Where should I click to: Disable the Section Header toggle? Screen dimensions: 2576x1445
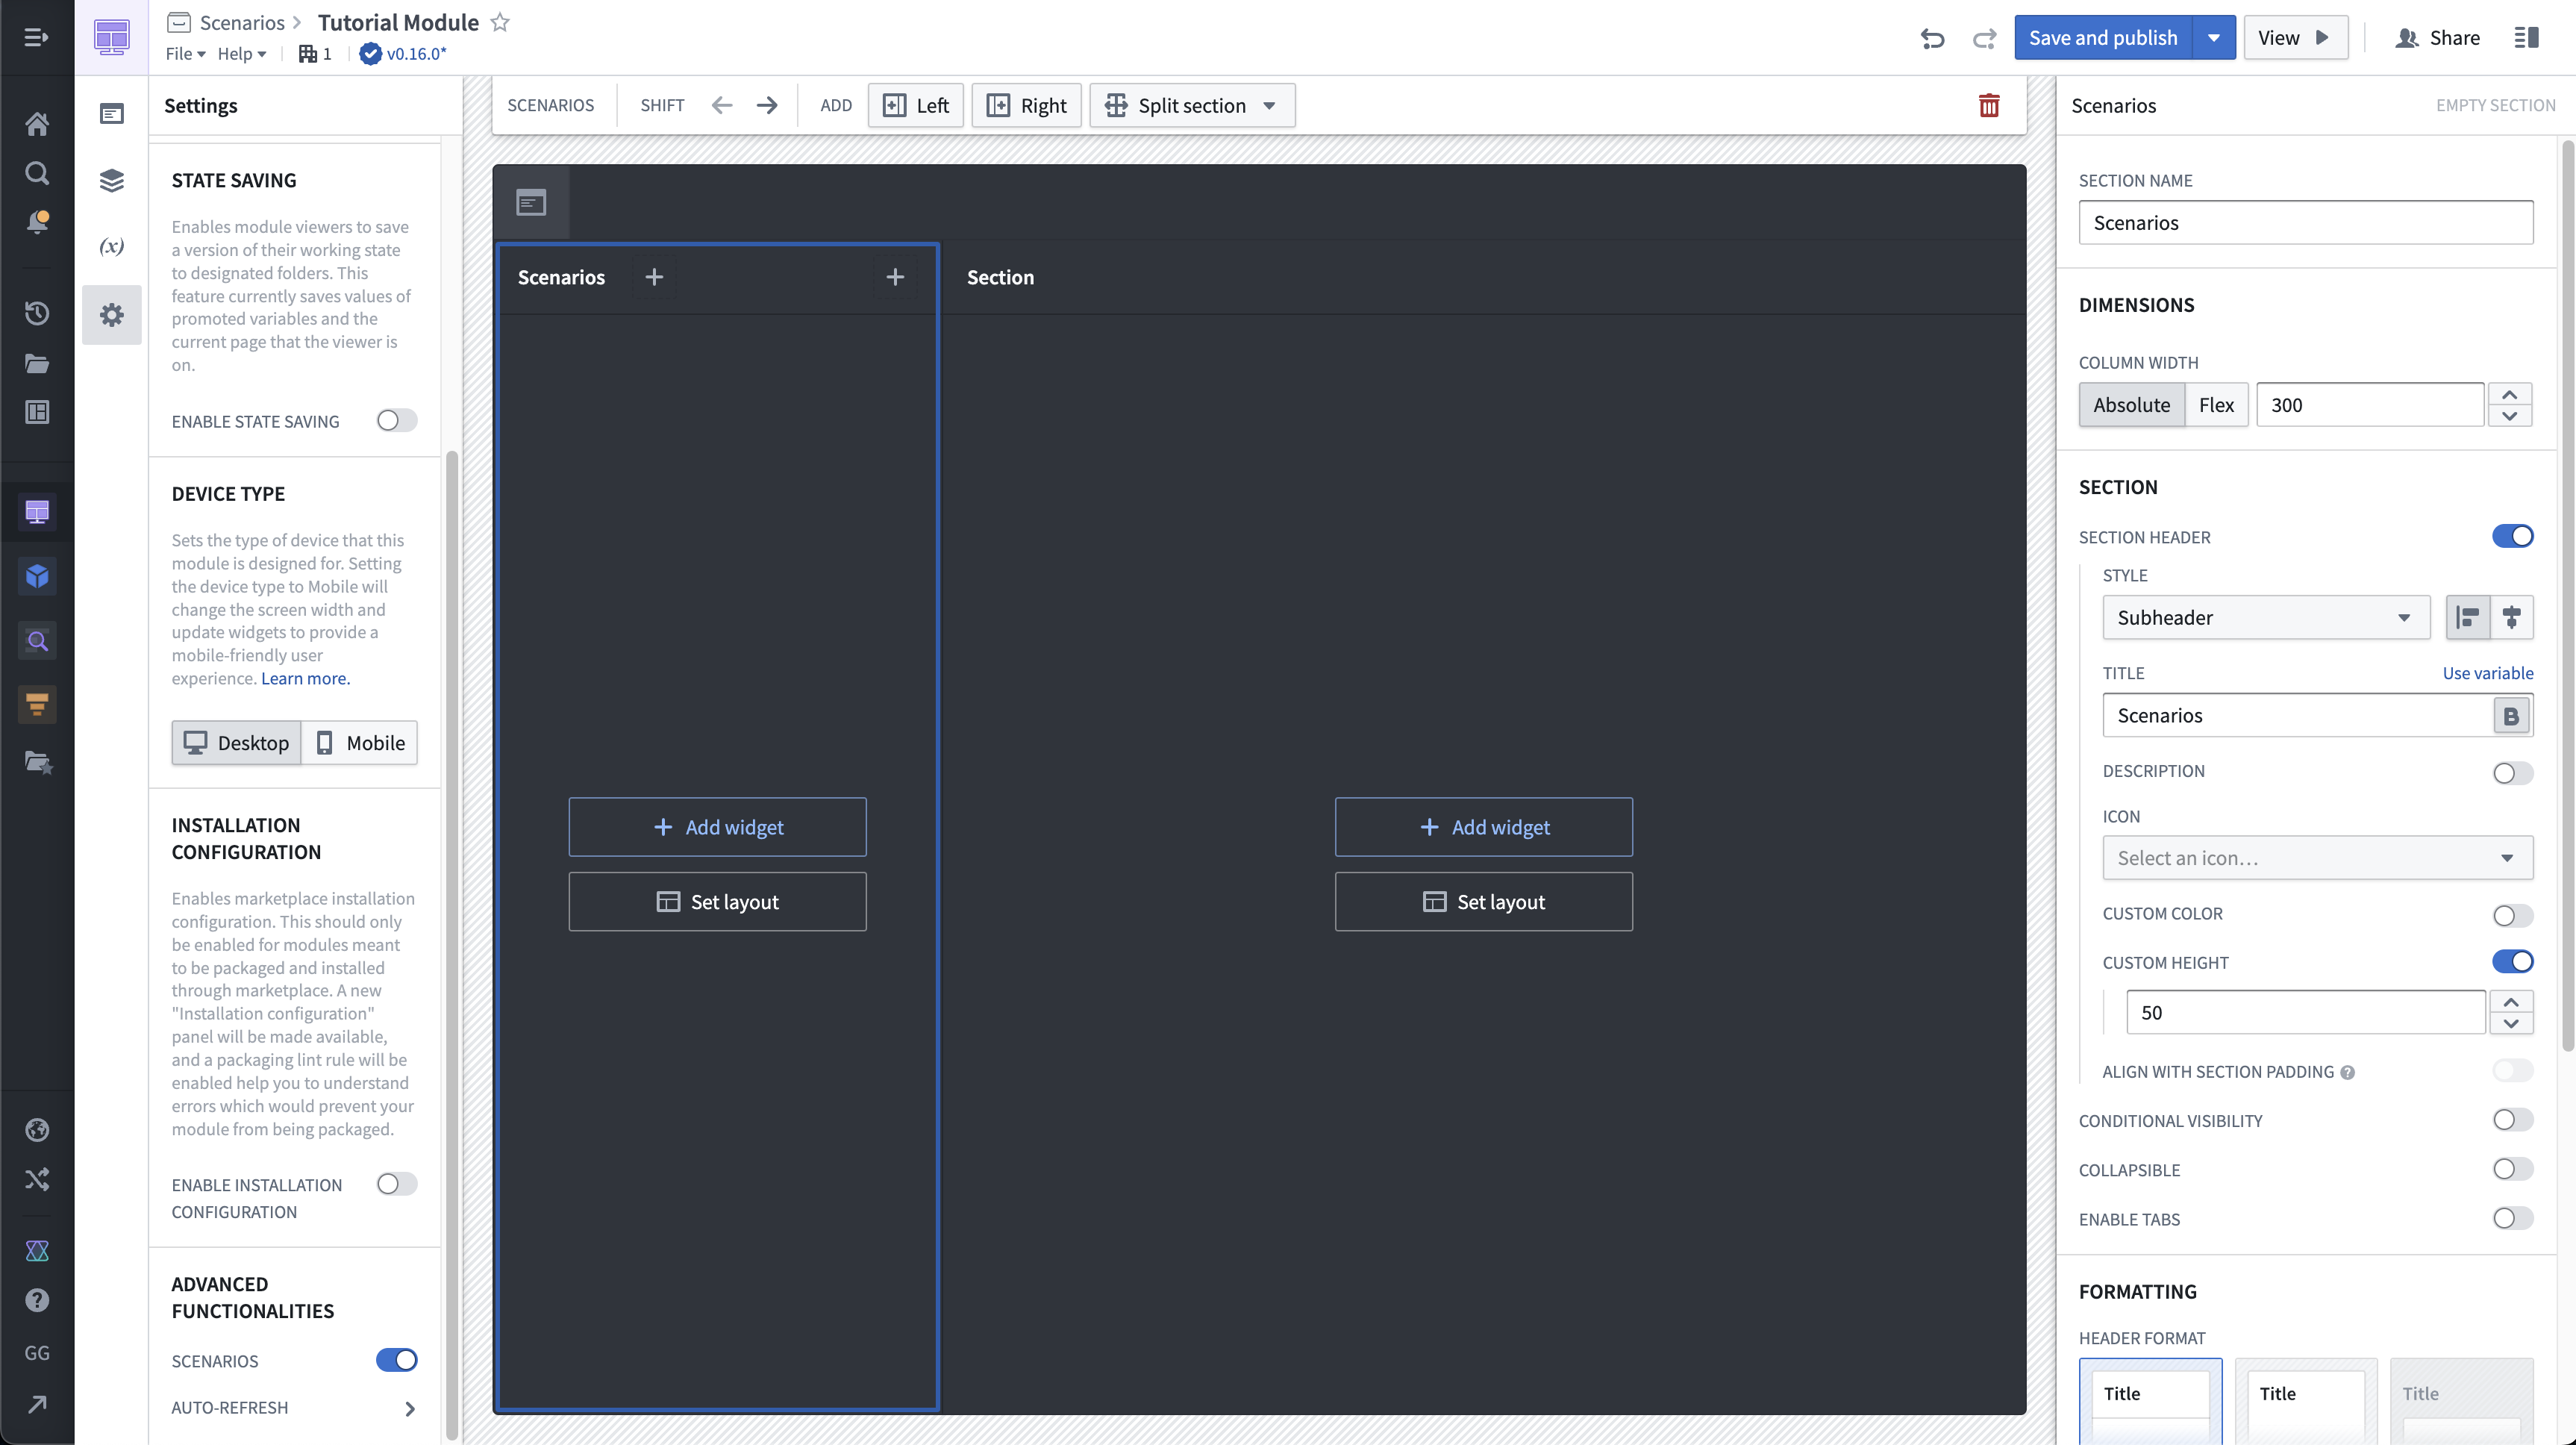point(2512,536)
